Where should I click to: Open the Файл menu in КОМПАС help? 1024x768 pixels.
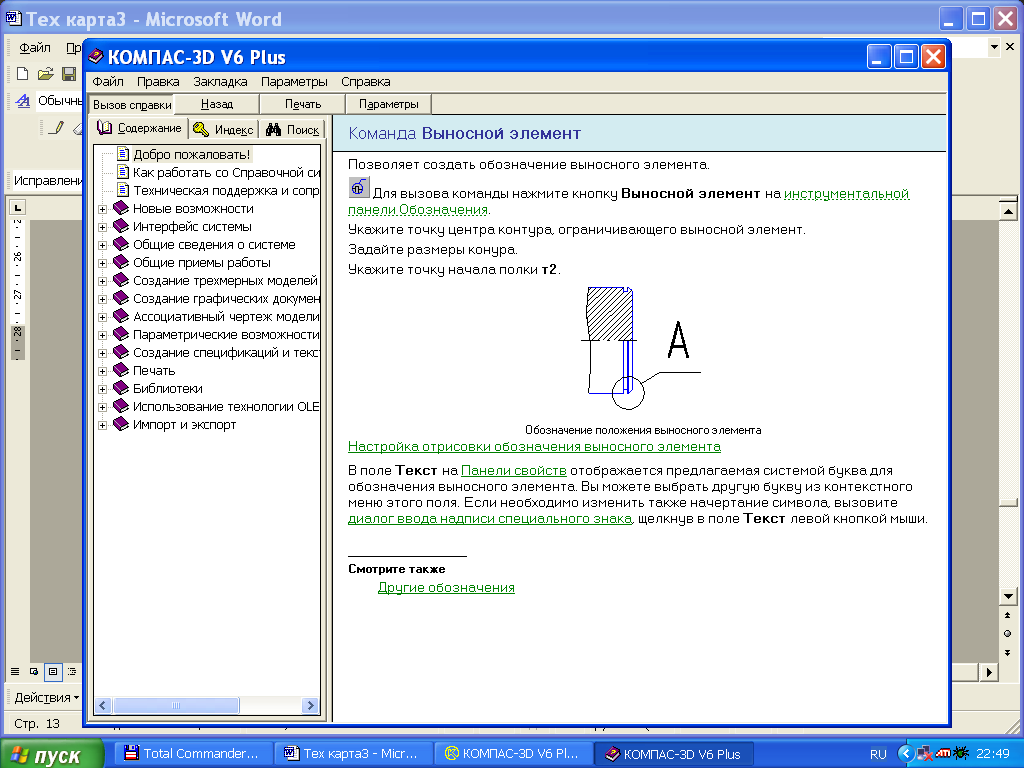pyautogui.click(x=108, y=82)
